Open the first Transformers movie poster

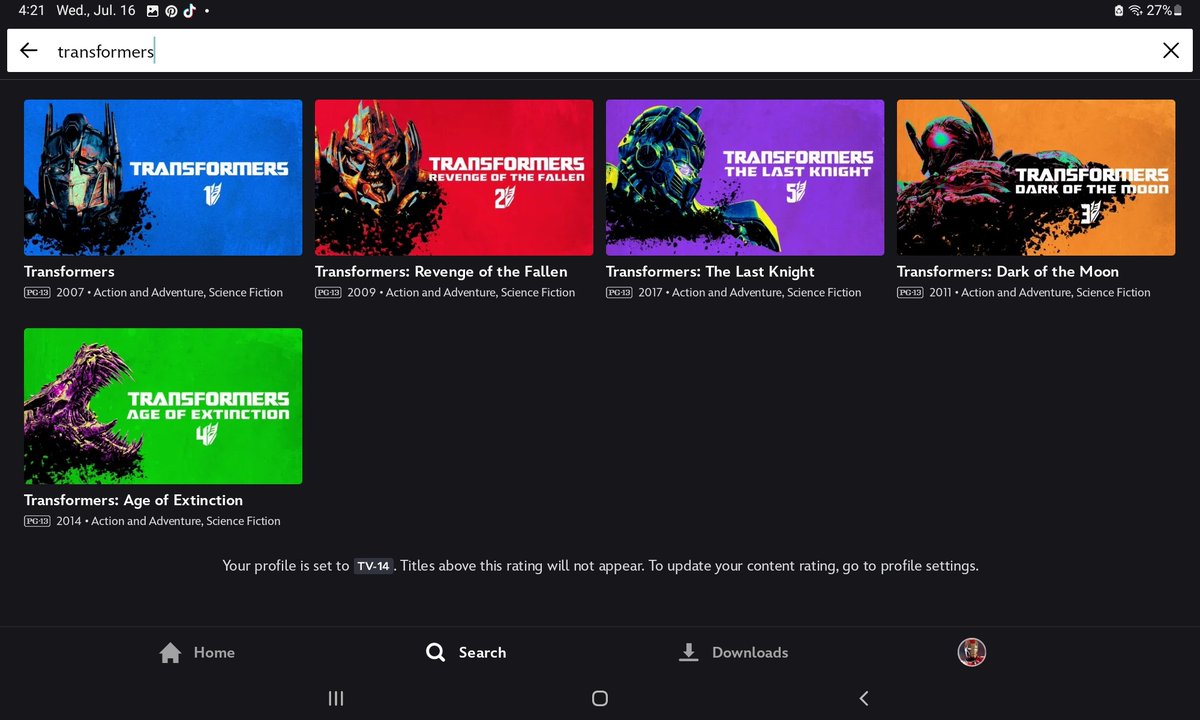click(x=163, y=178)
